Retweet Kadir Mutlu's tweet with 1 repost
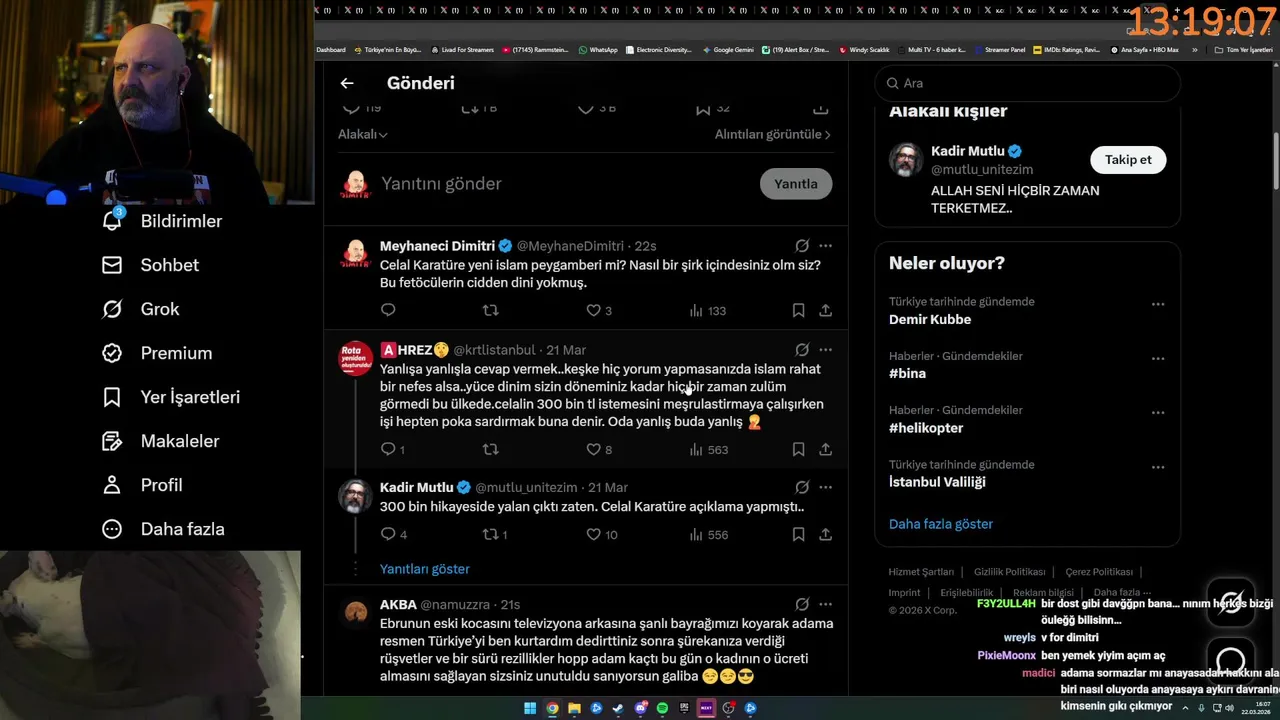Screen dimensions: 1280x720 click(495, 535)
